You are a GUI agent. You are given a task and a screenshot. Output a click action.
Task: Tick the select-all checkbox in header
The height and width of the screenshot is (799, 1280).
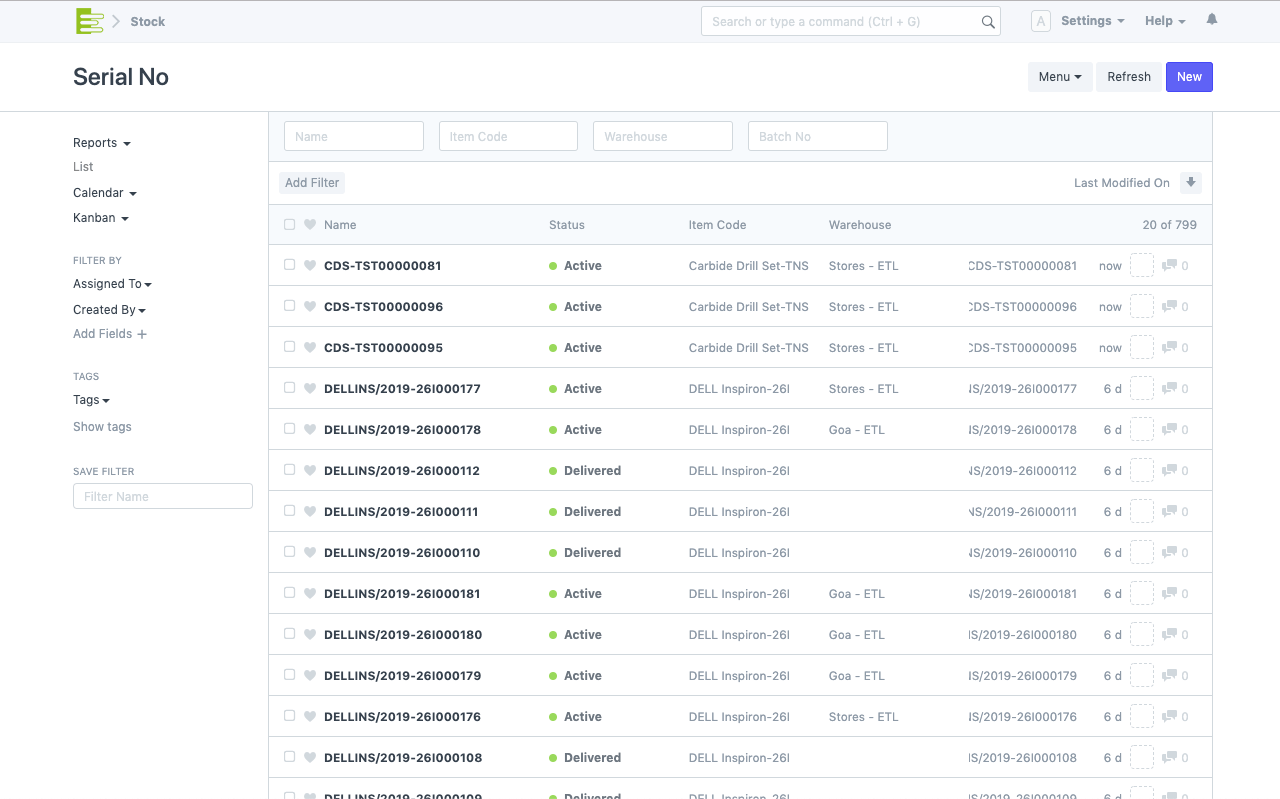pyautogui.click(x=290, y=225)
